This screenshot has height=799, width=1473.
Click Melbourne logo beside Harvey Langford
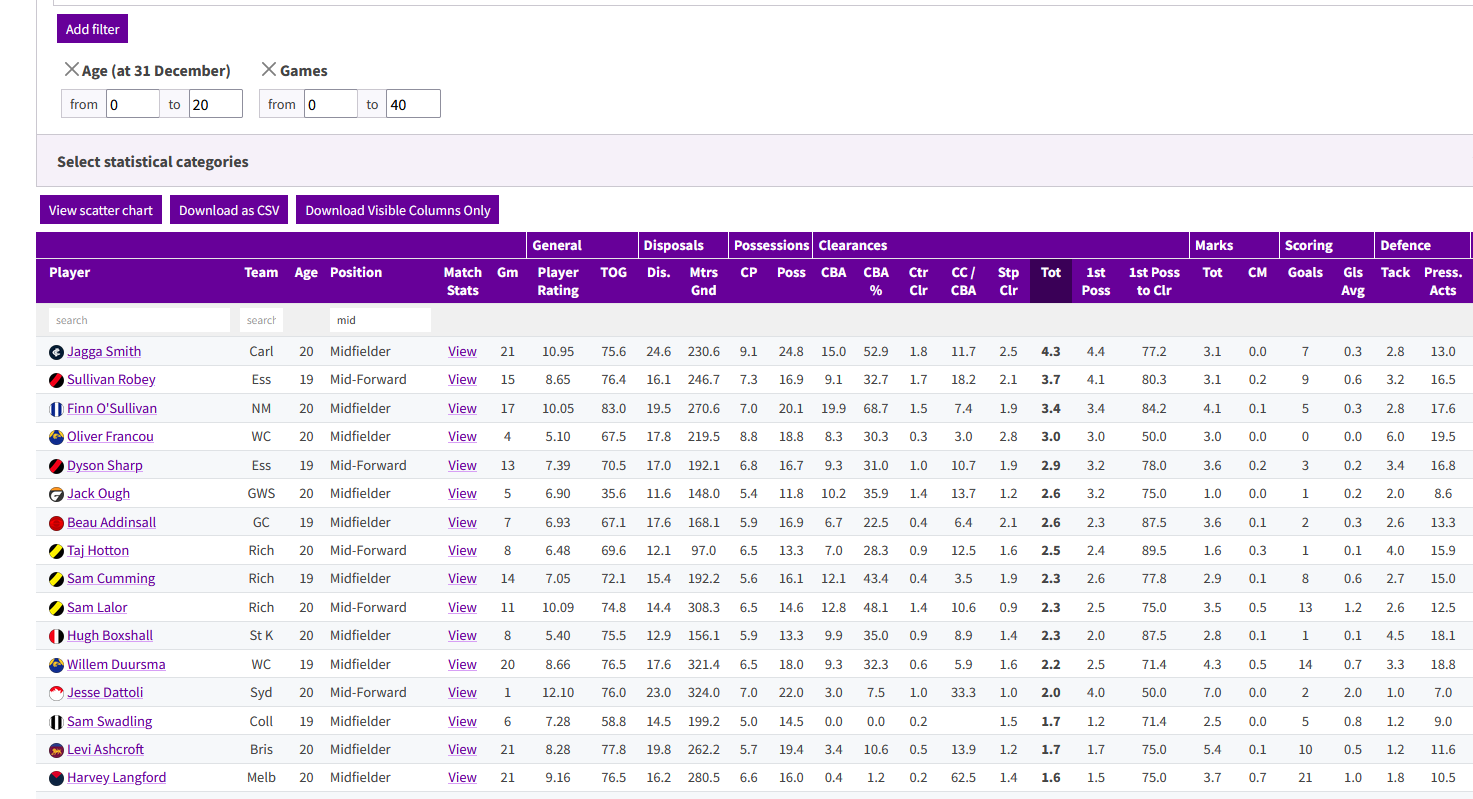[56, 778]
